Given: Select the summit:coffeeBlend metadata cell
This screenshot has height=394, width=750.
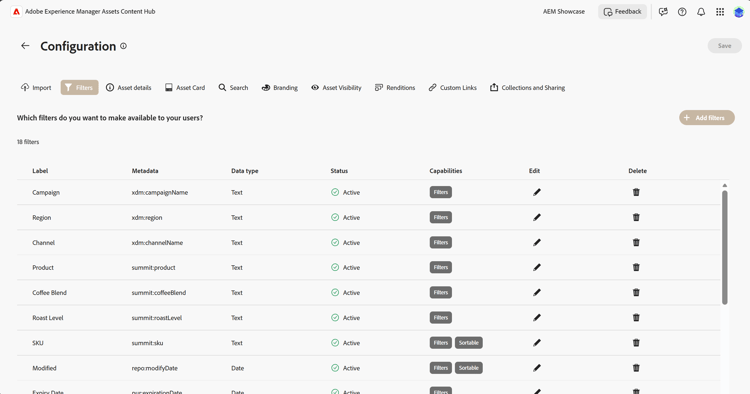Looking at the screenshot, I should click(159, 293).
